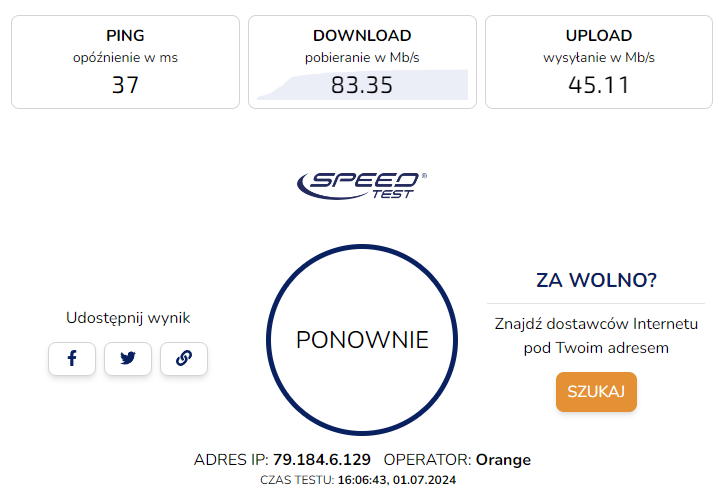Image resolution: width=724 pixels, height=498 pixels.
Task: Click the ZA WOLNO? heading
Action: (596, 279)
